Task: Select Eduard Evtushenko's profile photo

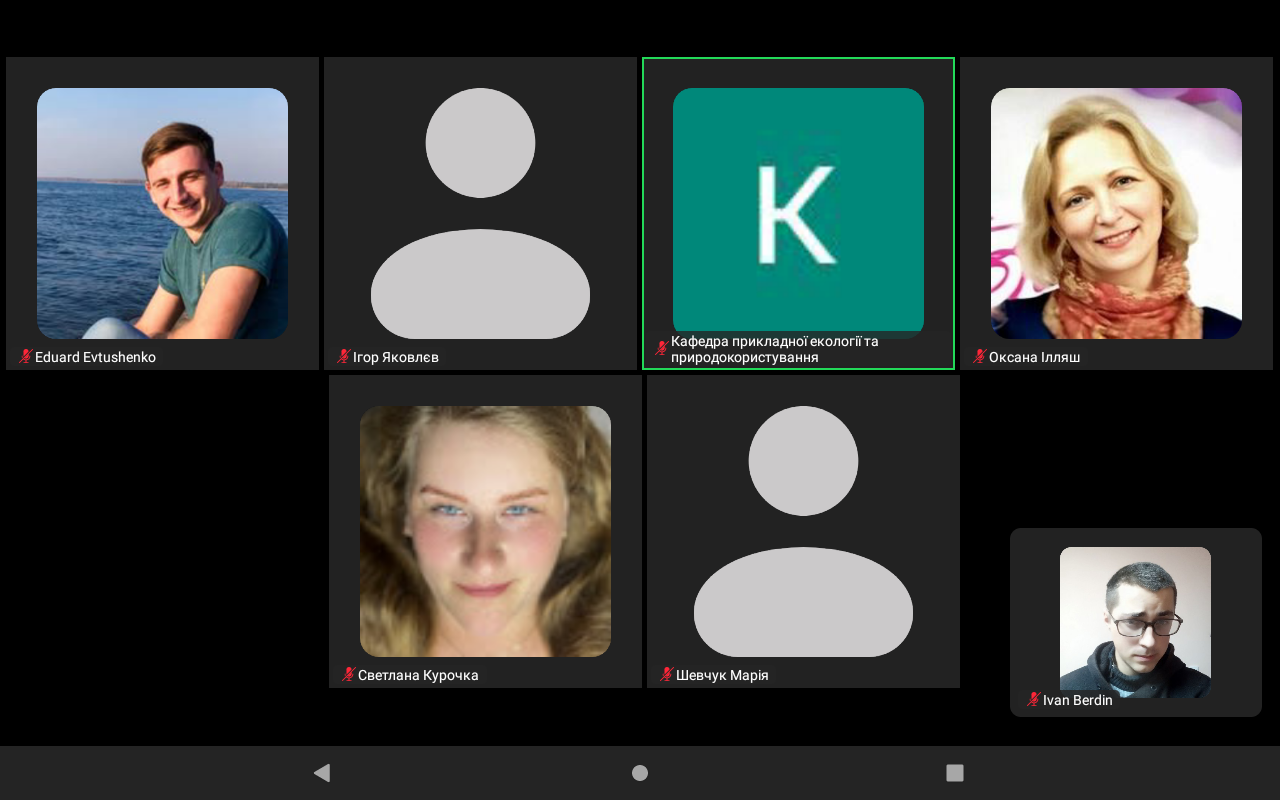Action: pyautogui.click(x=162, y=213)
